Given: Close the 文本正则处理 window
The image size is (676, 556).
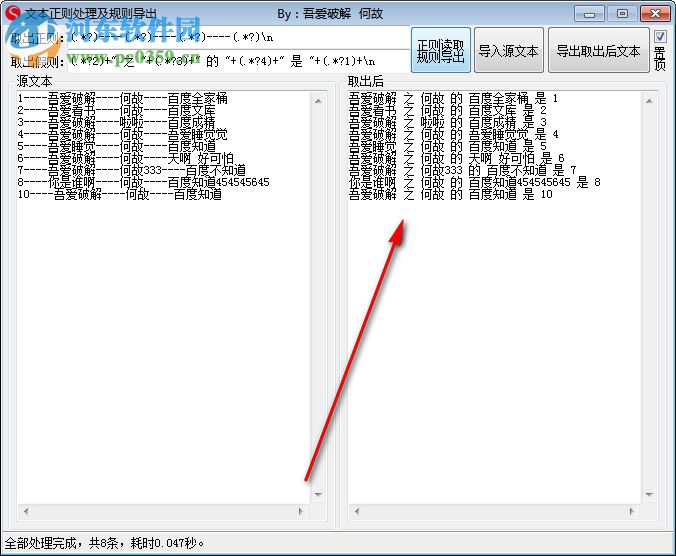Looking at the screenshot, I should click(x=655, y=14).
